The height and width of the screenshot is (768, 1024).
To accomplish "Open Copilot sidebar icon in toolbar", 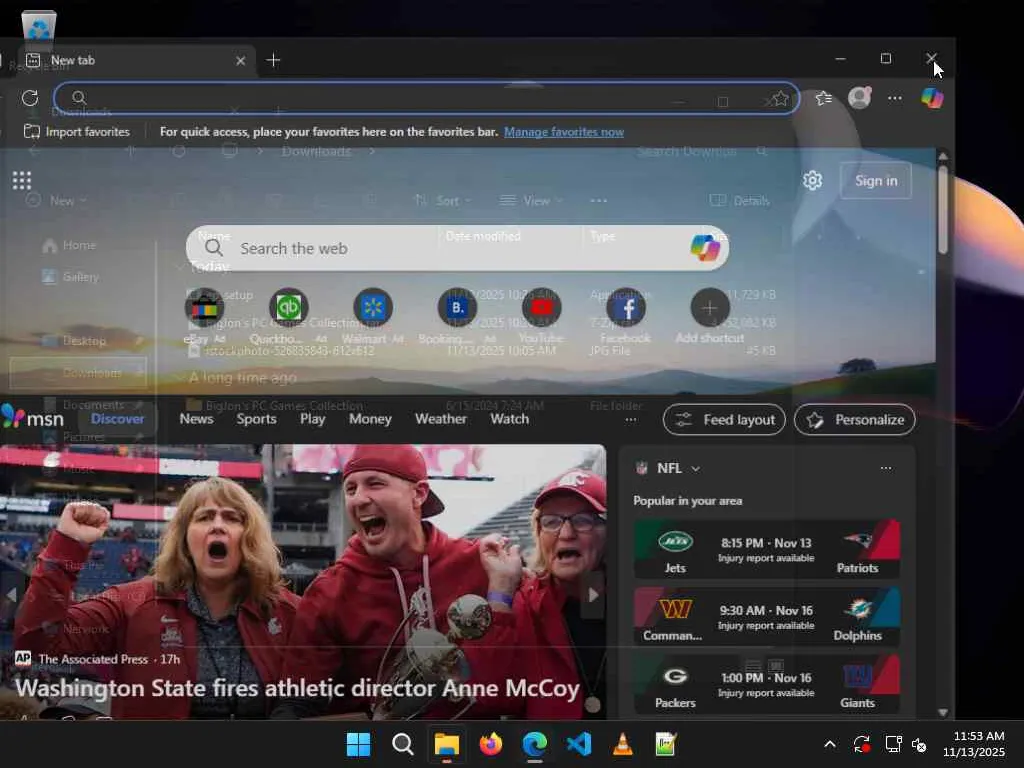I will point(932,98).
